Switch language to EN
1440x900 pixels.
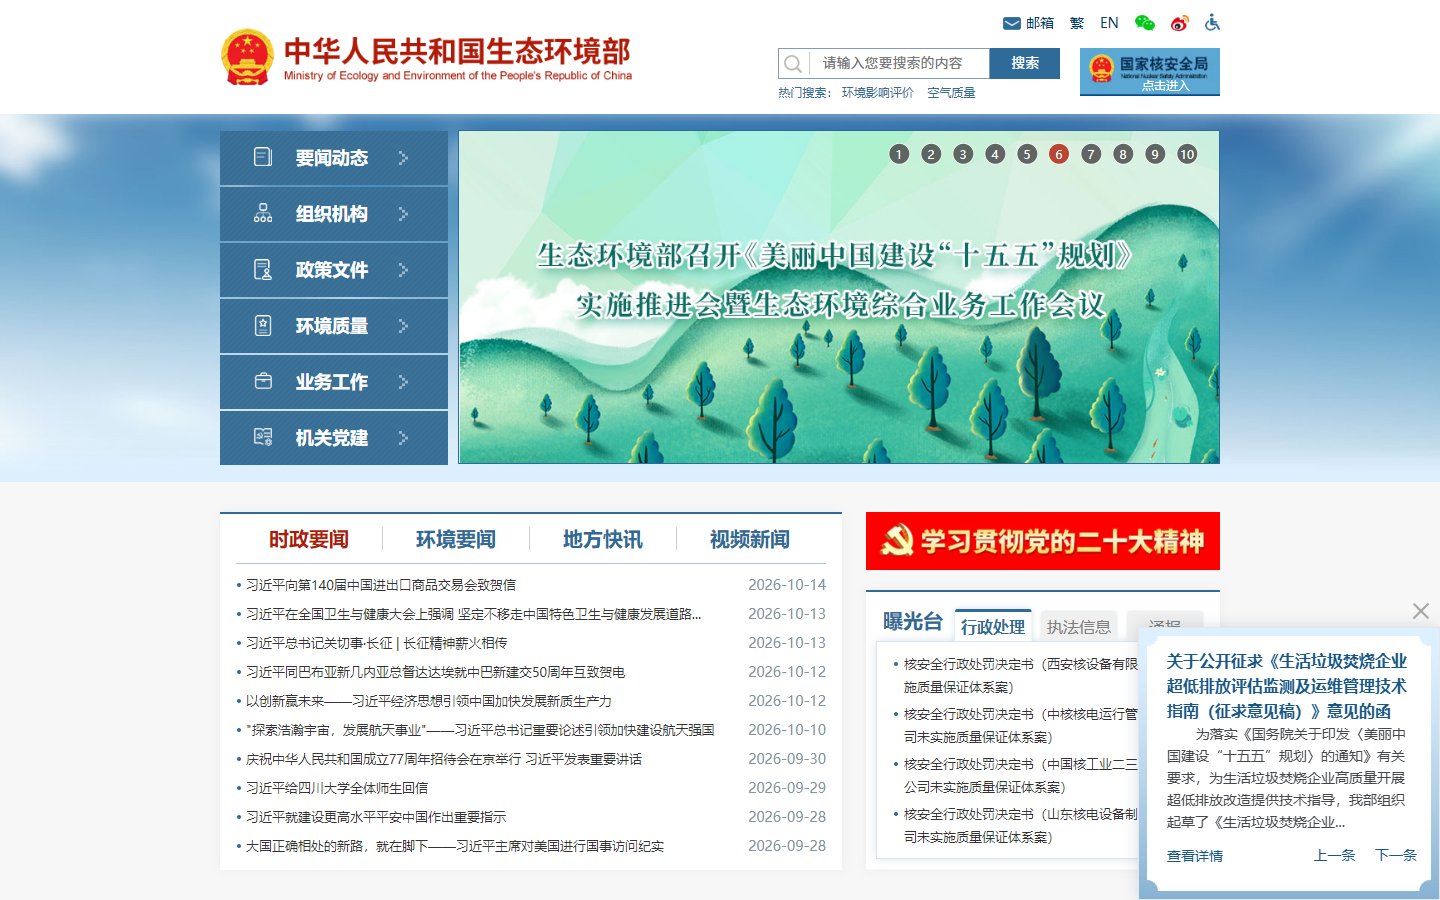[x=1109, y=23]
